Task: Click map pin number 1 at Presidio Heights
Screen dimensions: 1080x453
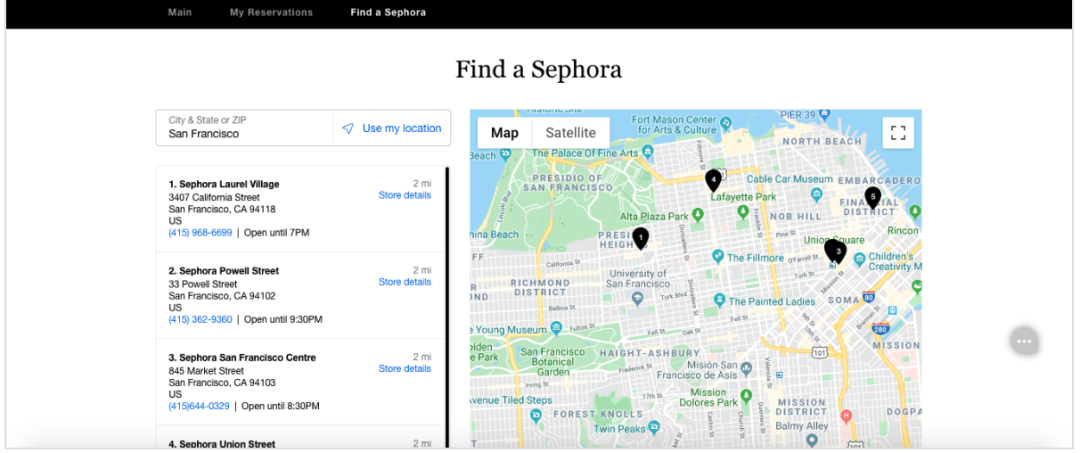Action: (x=641, y=239)
